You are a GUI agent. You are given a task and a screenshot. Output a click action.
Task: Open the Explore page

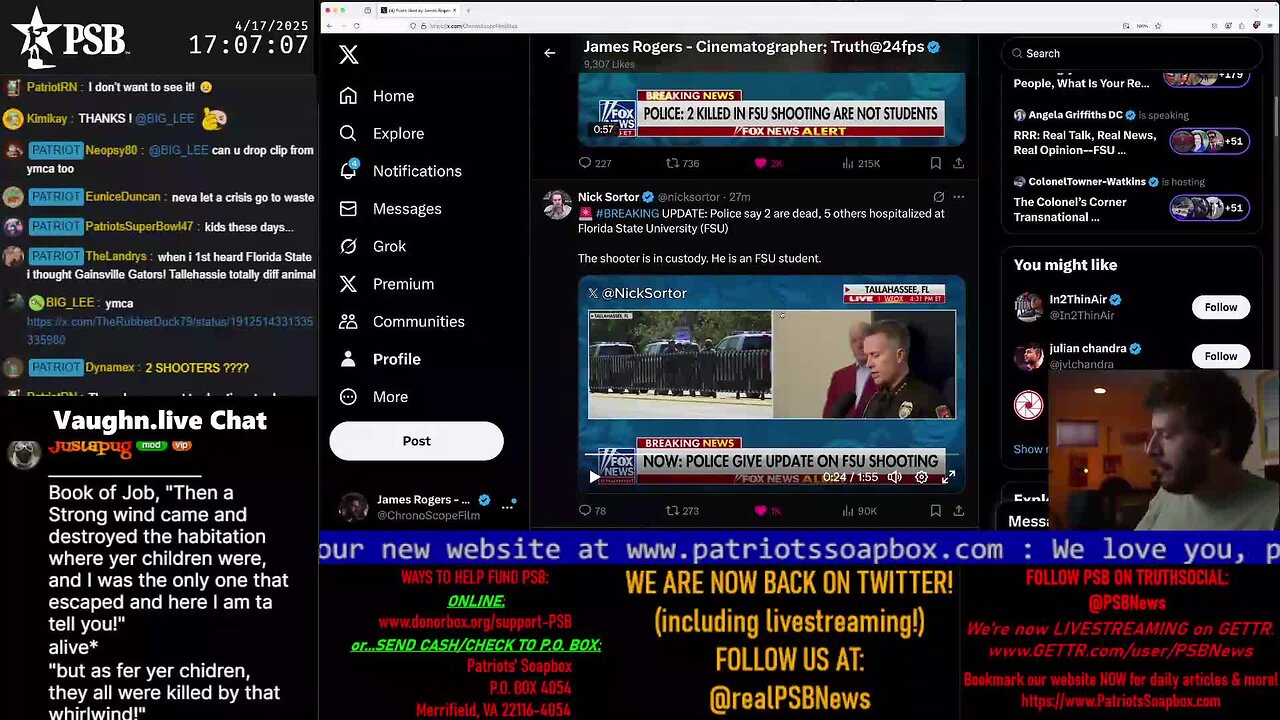[x=381, y=133]
